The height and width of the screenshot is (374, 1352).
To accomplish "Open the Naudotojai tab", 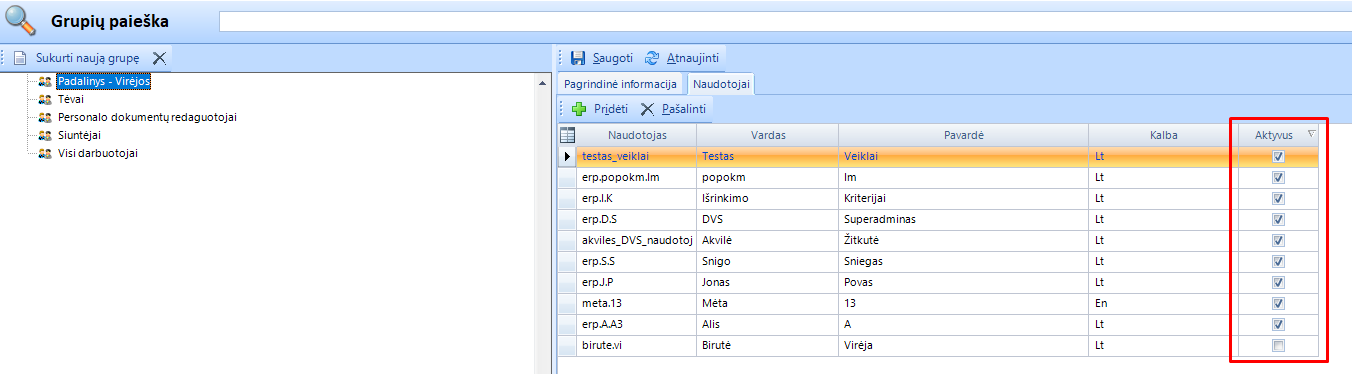I will pyautogui.click(x=721, y=84).
